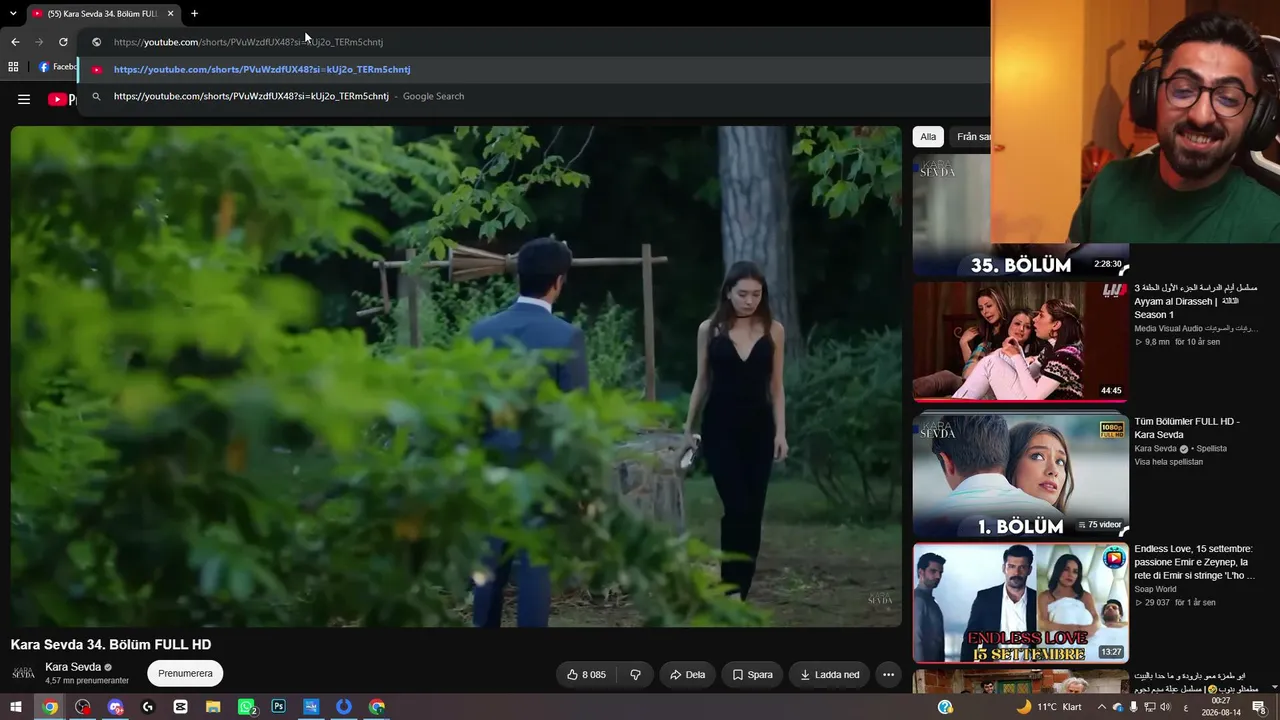
Task: Open CapCut from the taskbar
Action: click(x=181, y=707)
